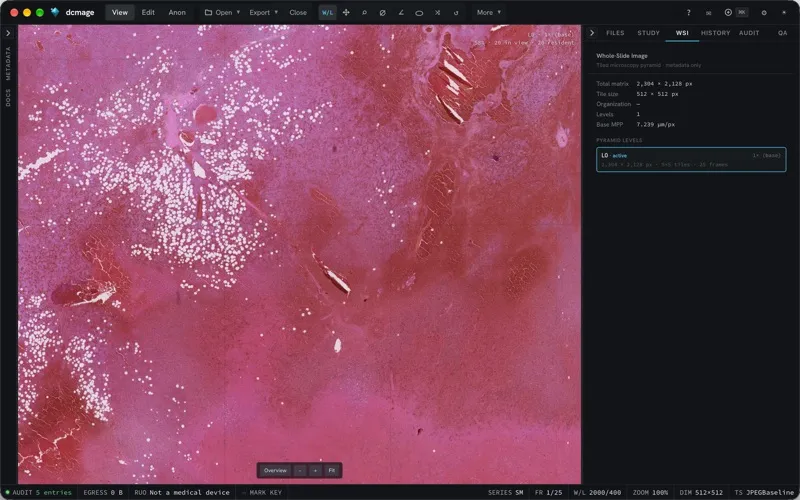Image resolution: width=800 pixels, height=500 pixels.
Task: Toggle theme with the sun icon
Action: pos(784,13)
